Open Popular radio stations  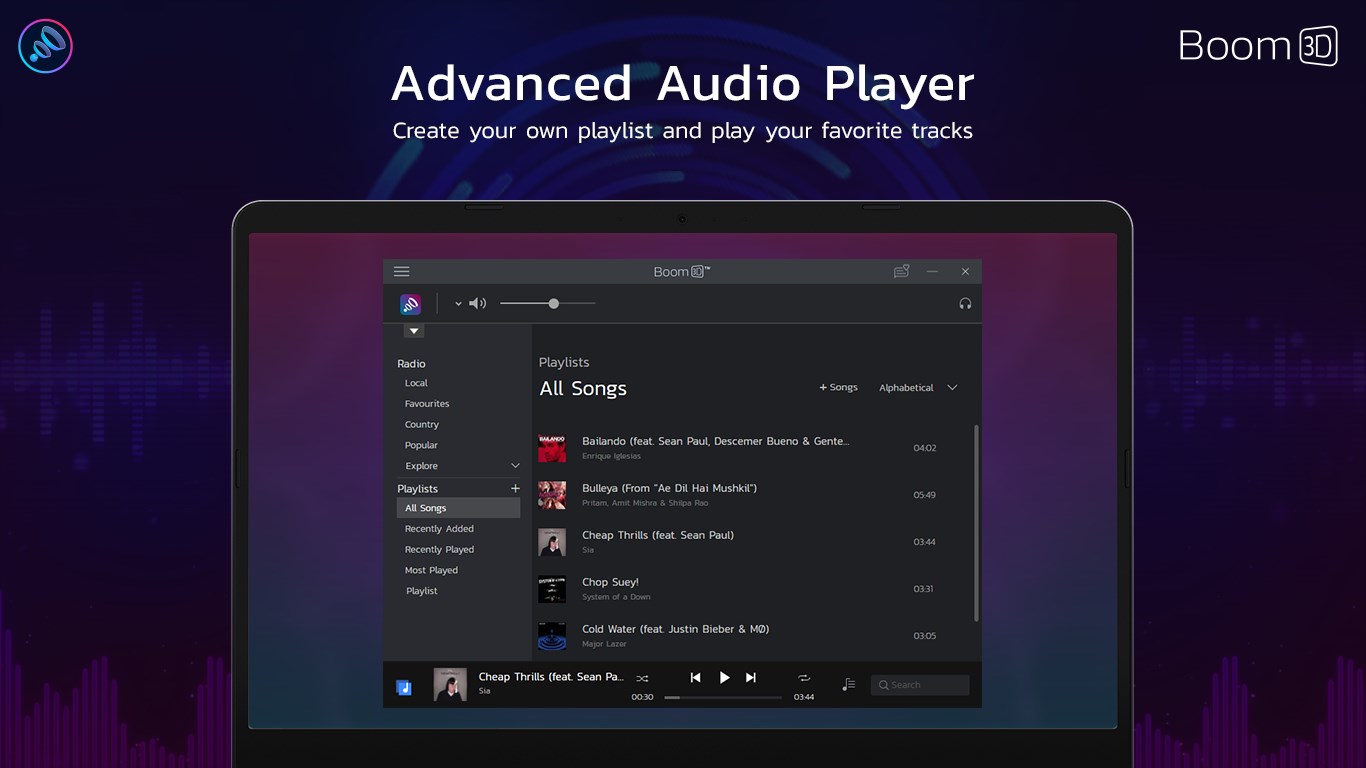pos(421,445)
